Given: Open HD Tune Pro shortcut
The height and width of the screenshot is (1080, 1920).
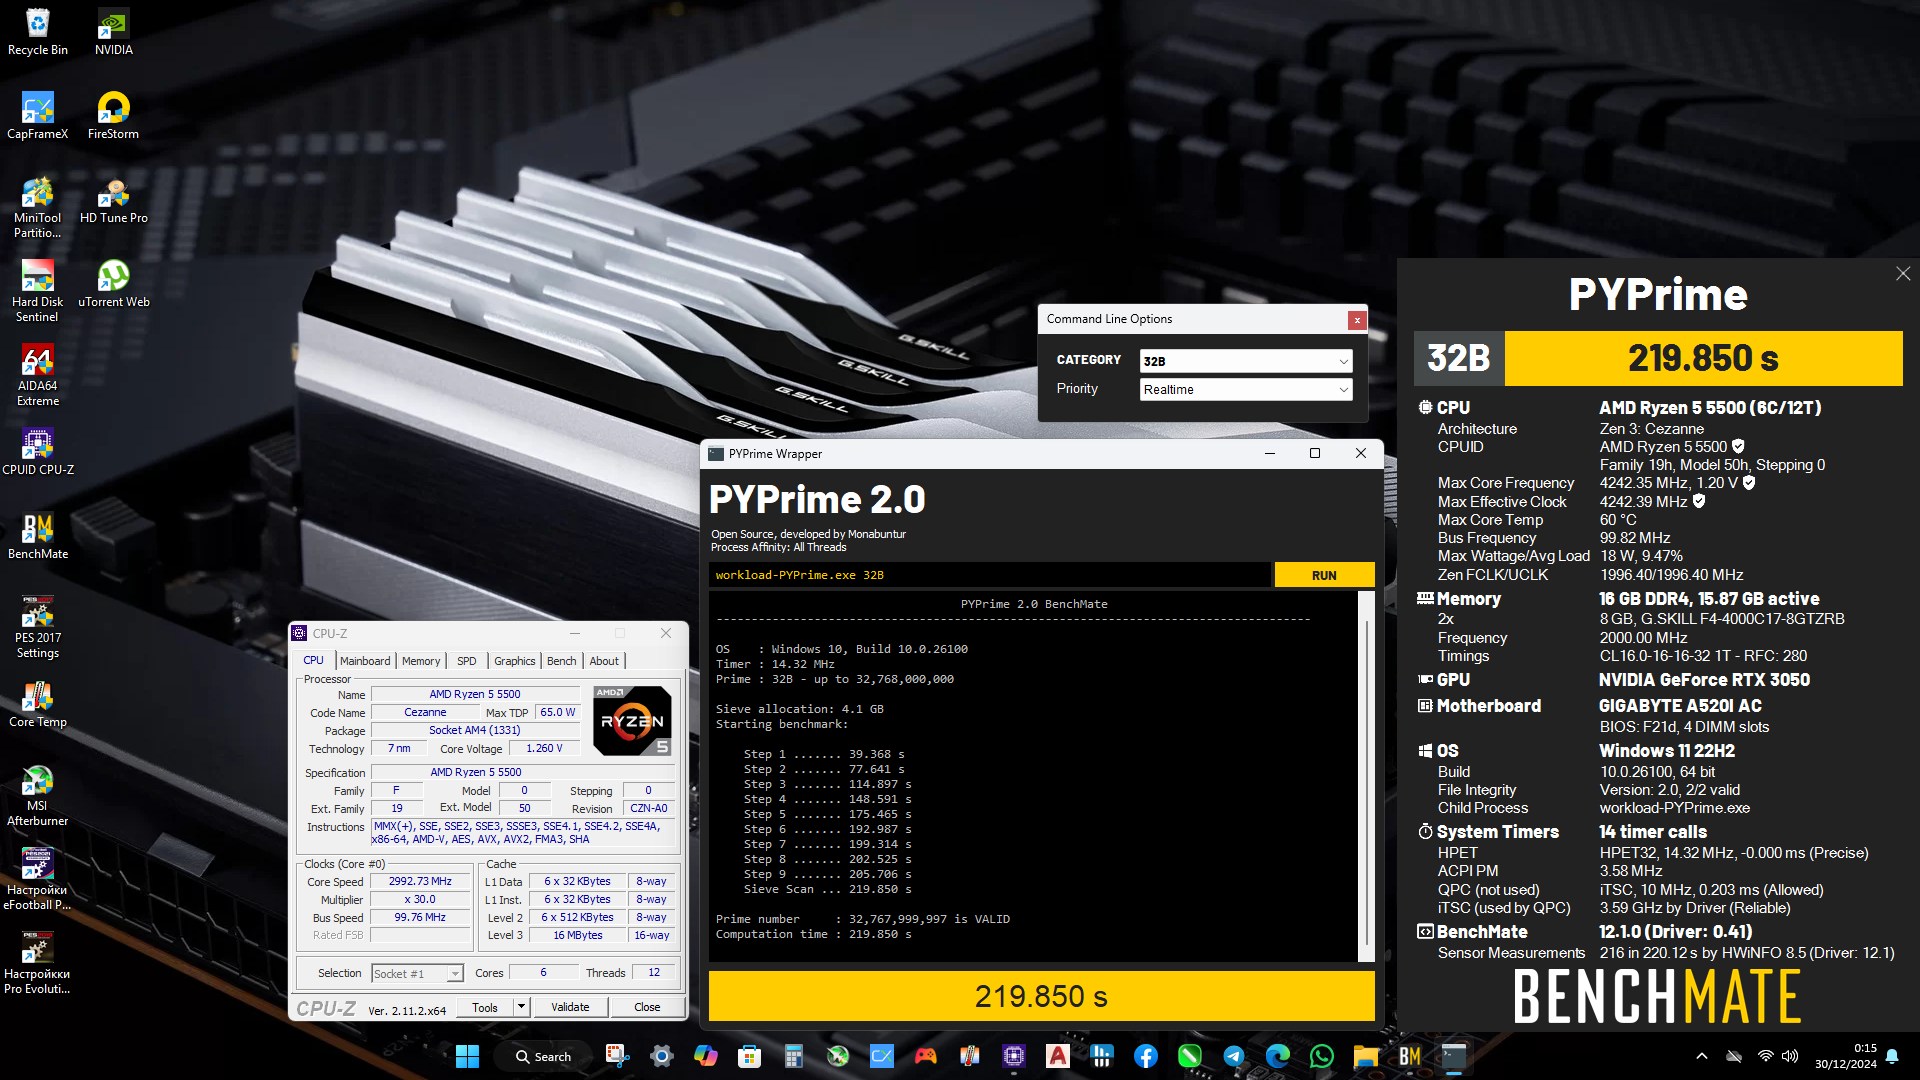Looking at the screenshot, I should [x=113, y=200].
